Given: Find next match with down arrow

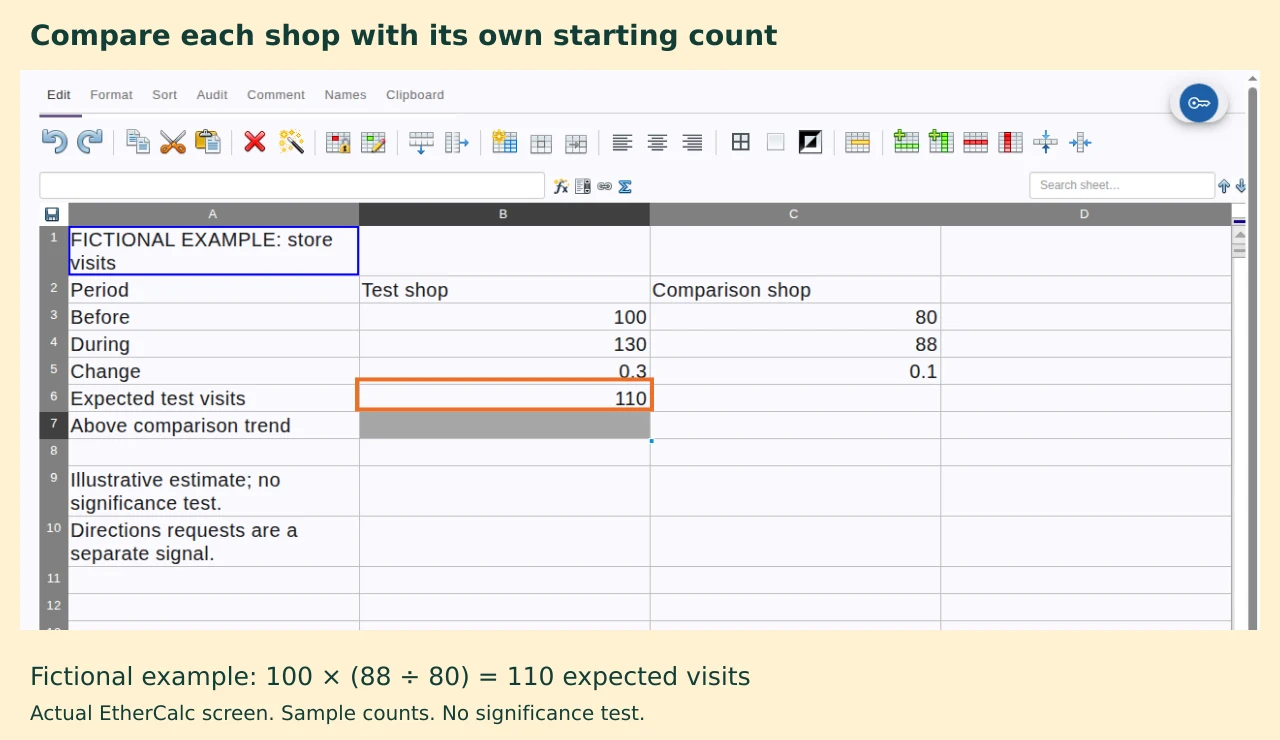Looking at the screenshot, I should (x=1241, y=186).
